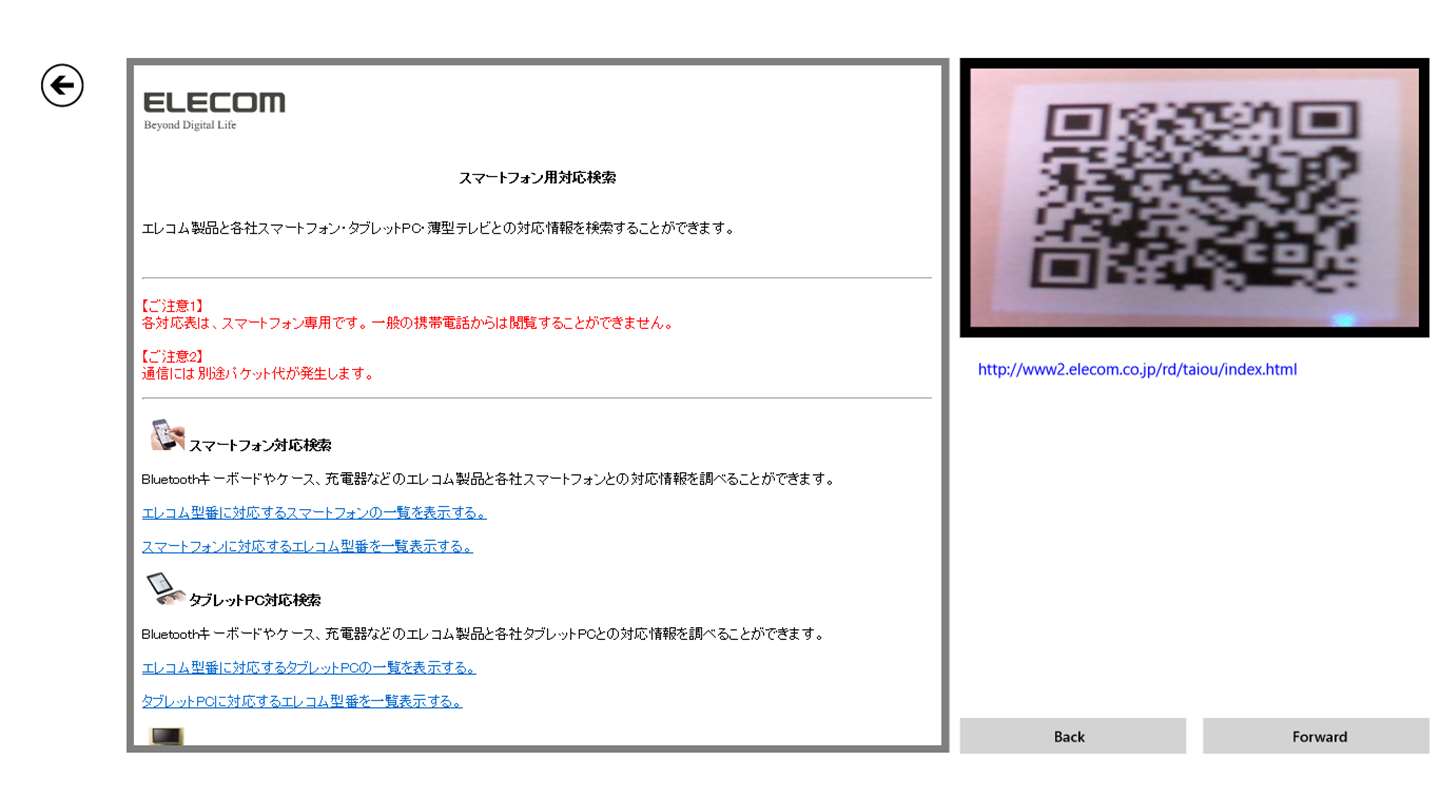Click the heading スマートフォン用対応検索
Screen dimensions: 1440x810
537,178
